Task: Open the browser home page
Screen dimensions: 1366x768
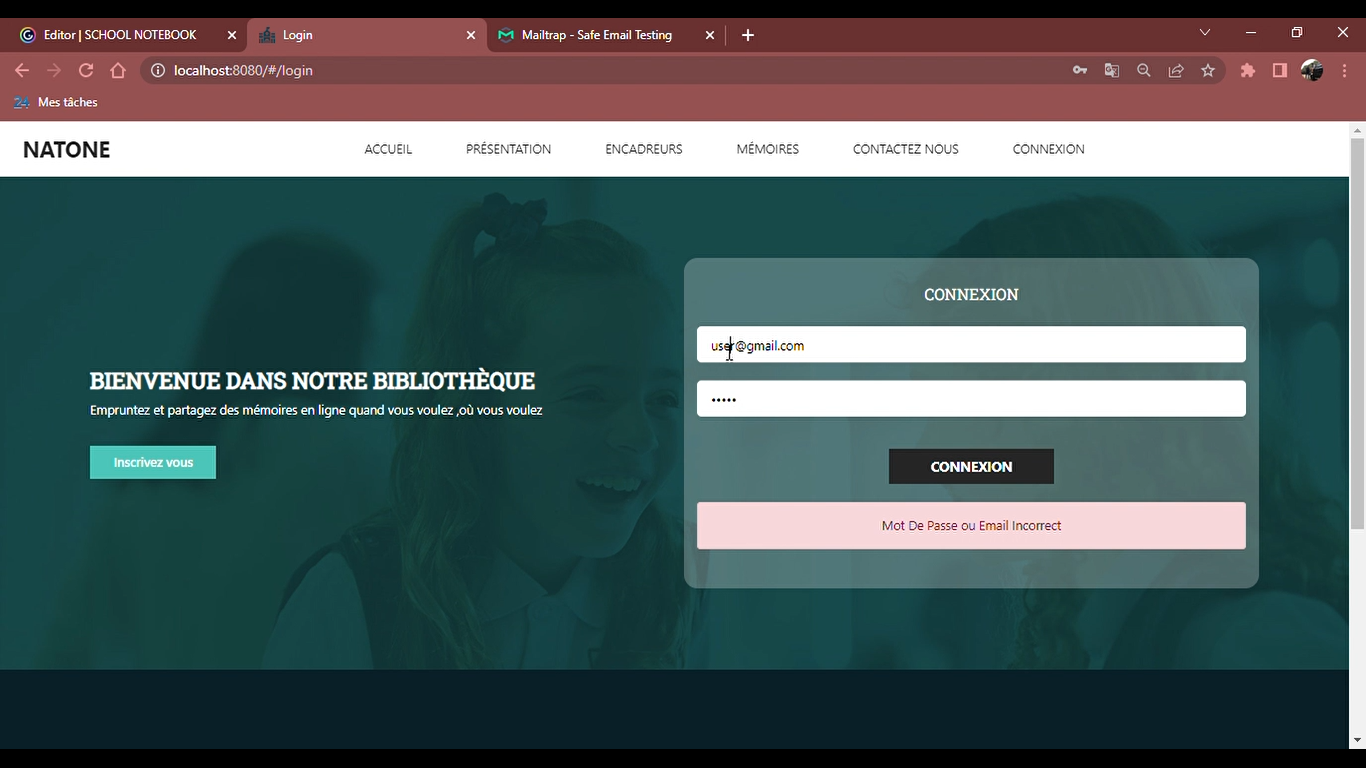Action: coord(117,70)
